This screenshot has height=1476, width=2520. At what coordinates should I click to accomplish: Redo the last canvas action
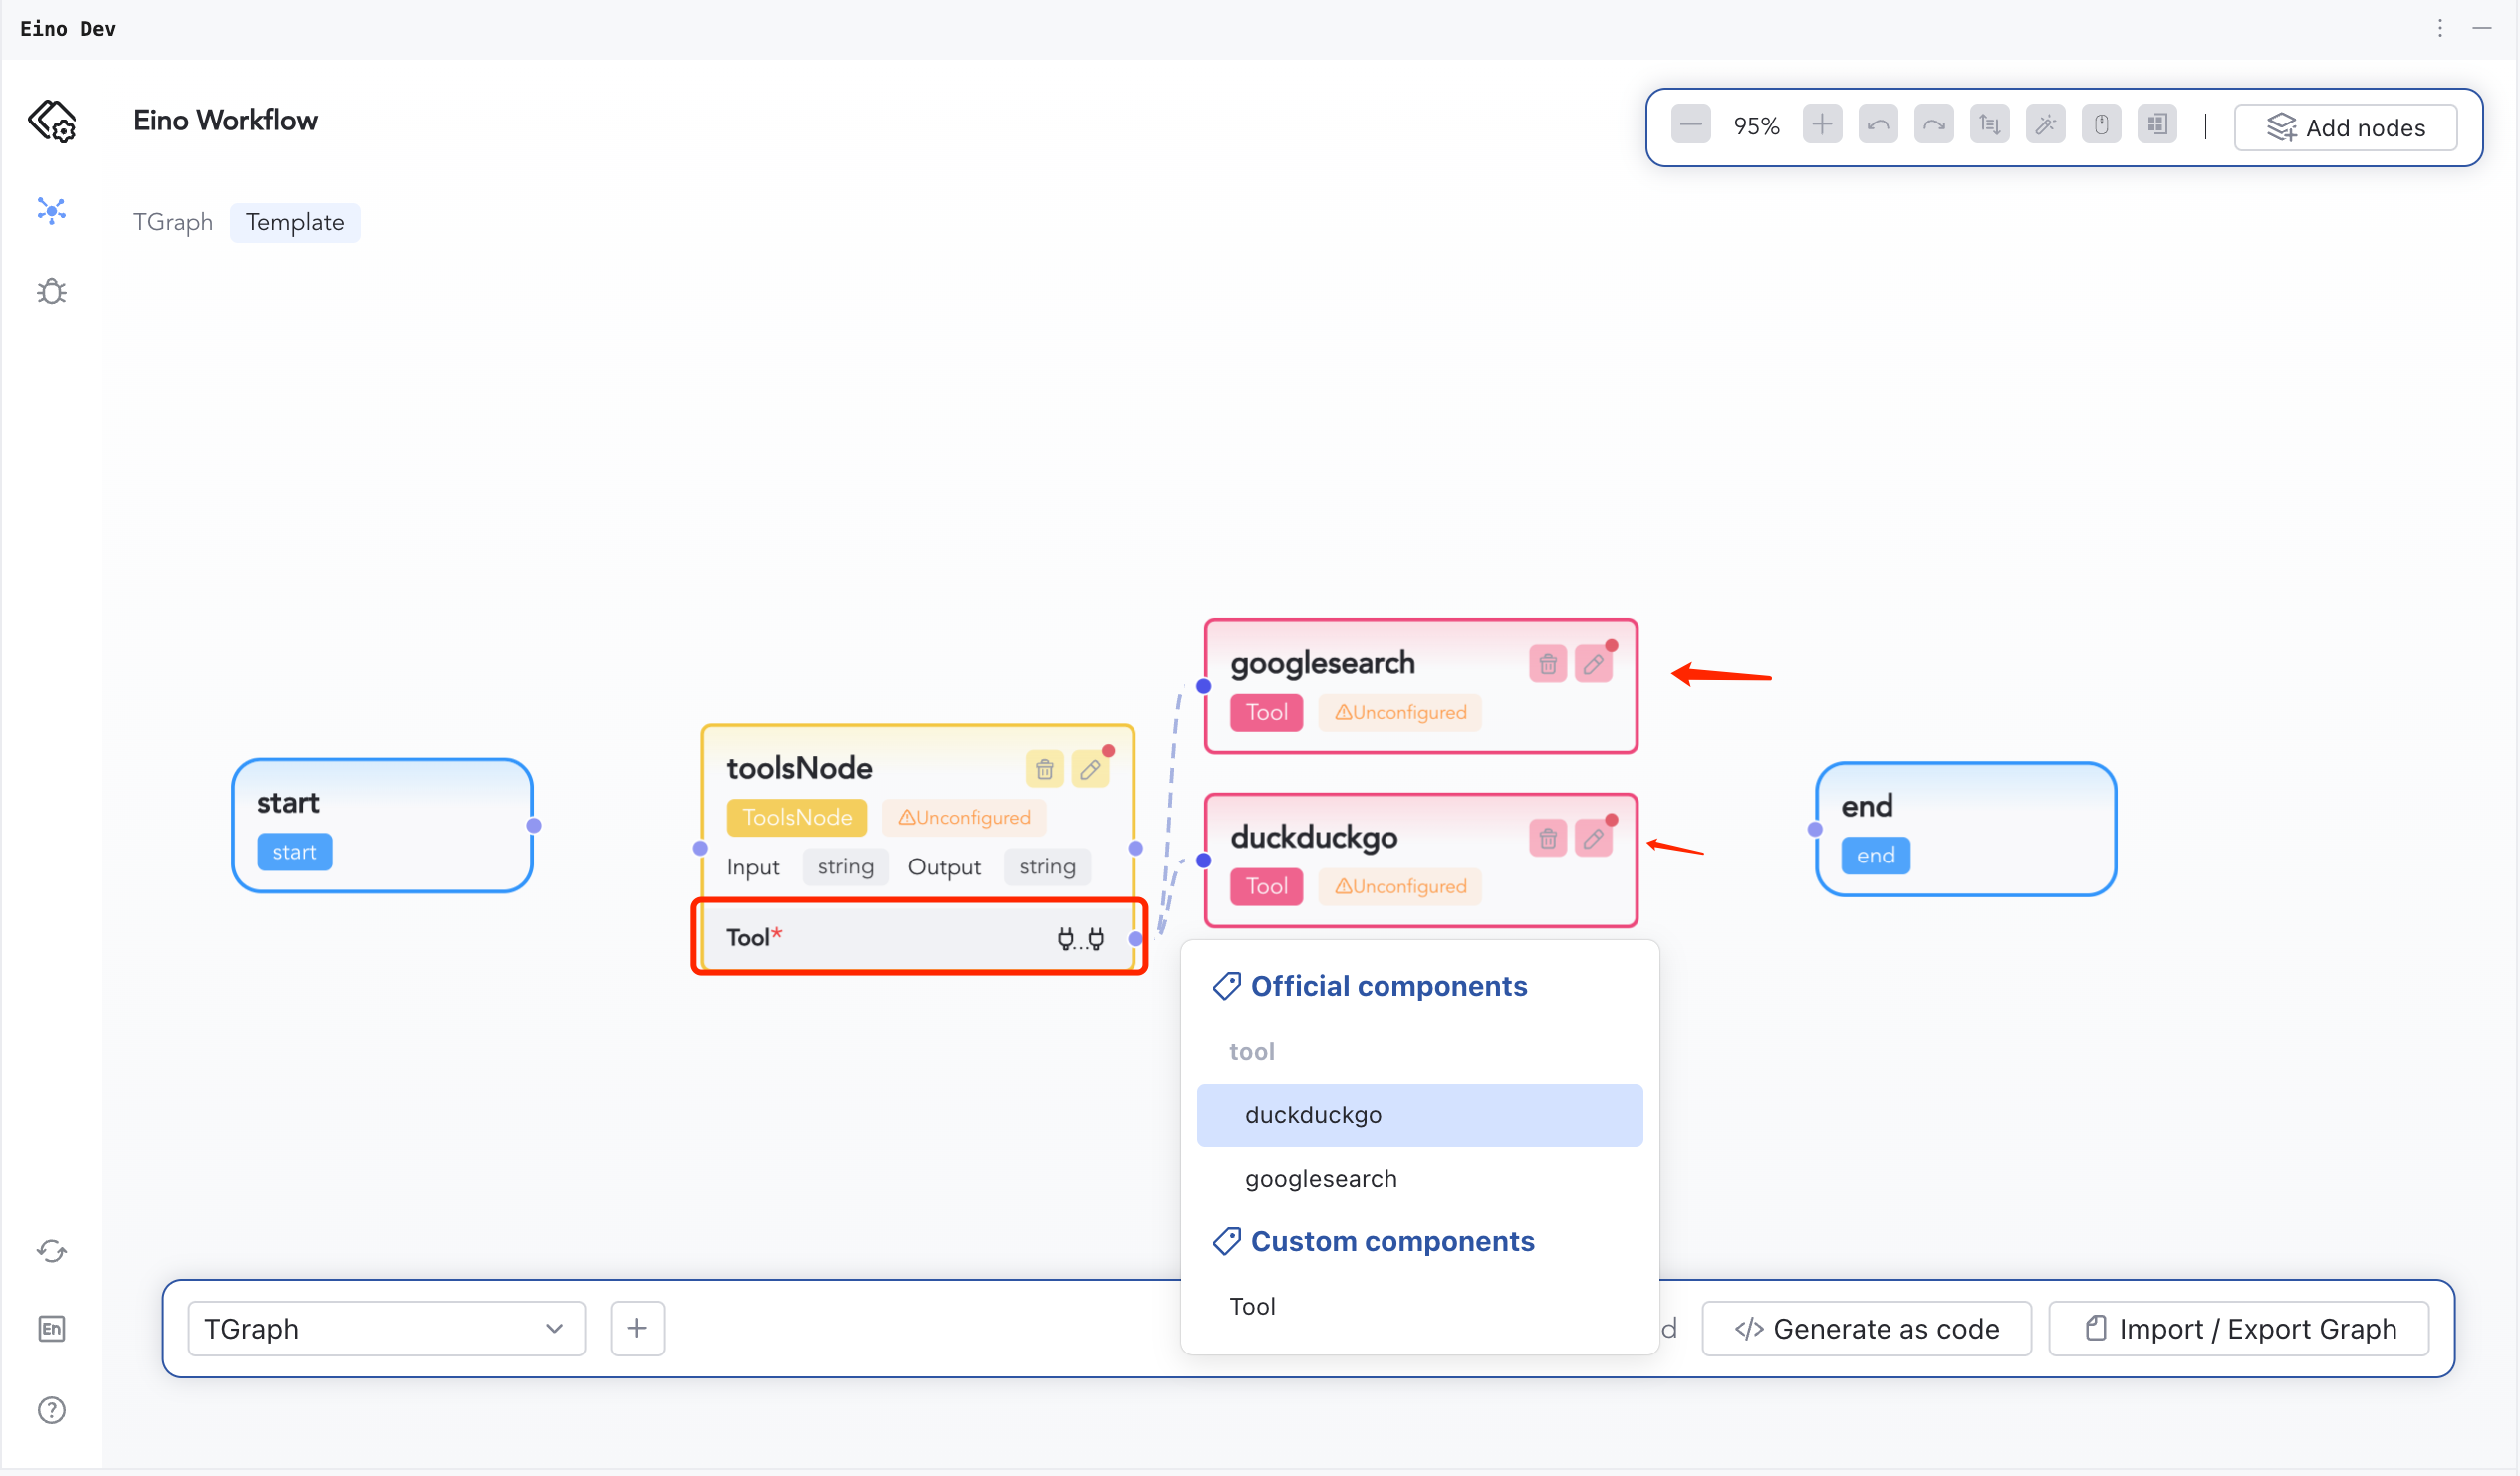(x=1934, y=126)
